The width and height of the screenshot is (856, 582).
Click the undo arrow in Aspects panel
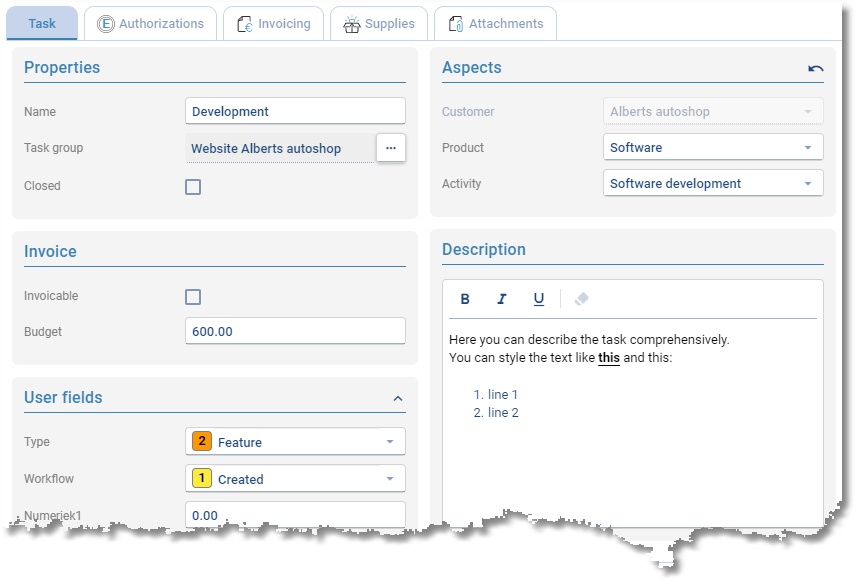(x=815, y=68)
